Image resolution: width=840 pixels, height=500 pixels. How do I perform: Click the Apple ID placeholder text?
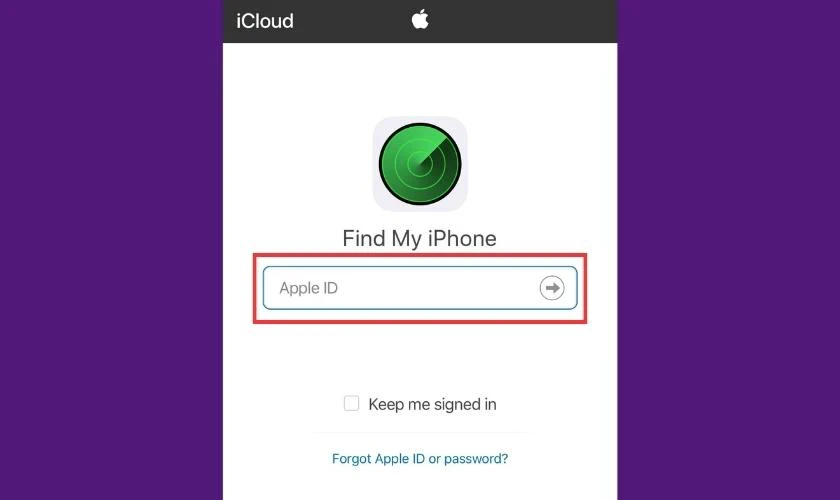pos(309,288)
